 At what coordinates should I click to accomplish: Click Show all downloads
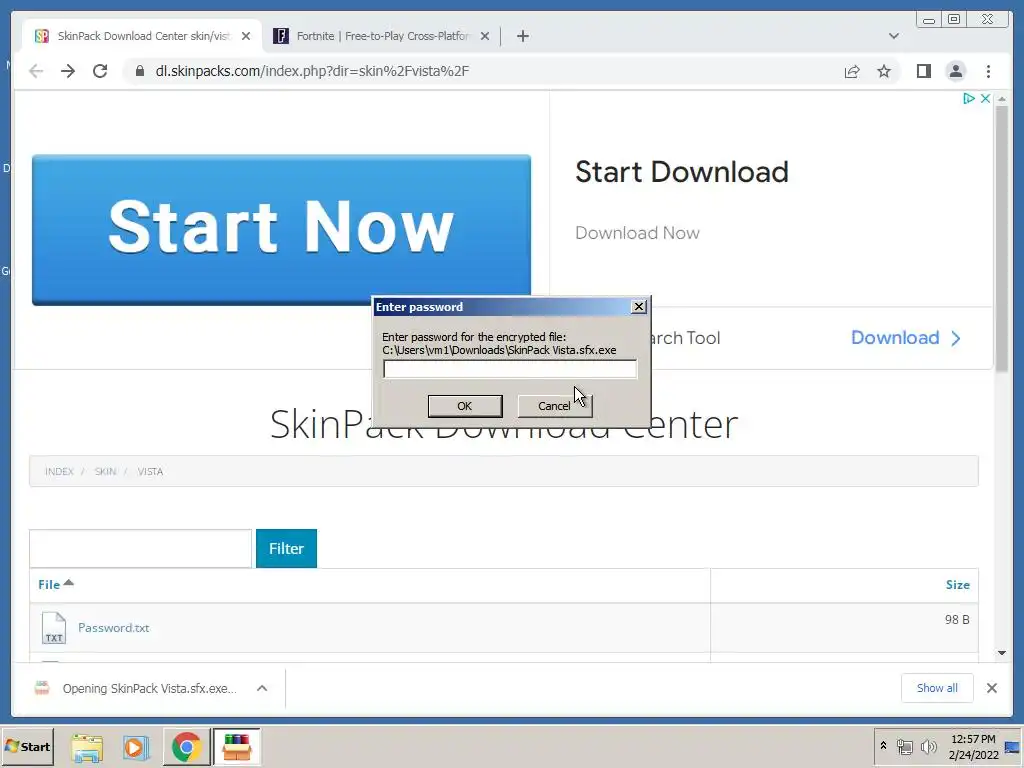(x=937, y=688)
